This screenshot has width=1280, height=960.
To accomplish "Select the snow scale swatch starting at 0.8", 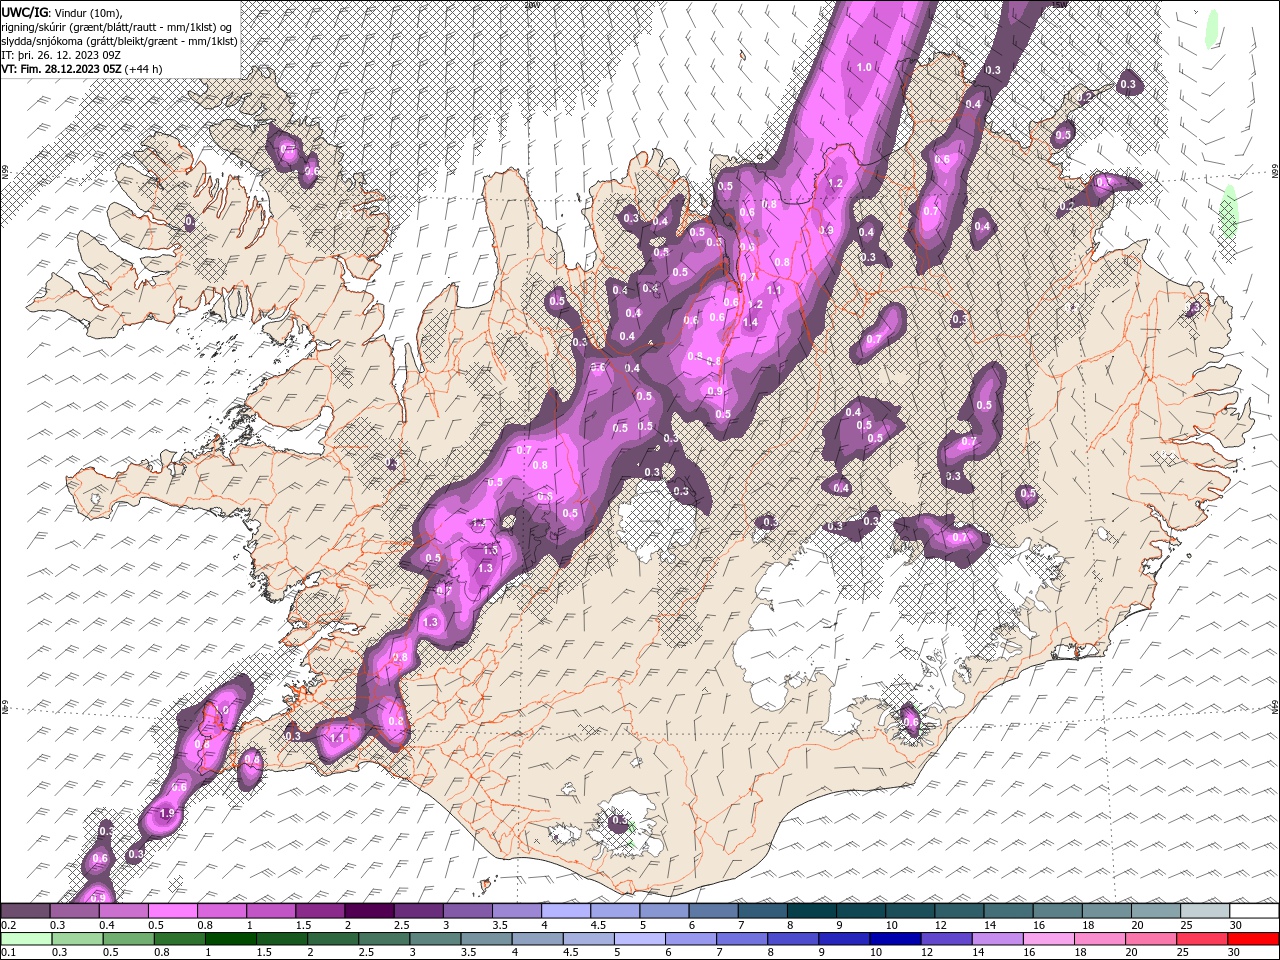I will [x=221, y=911].
